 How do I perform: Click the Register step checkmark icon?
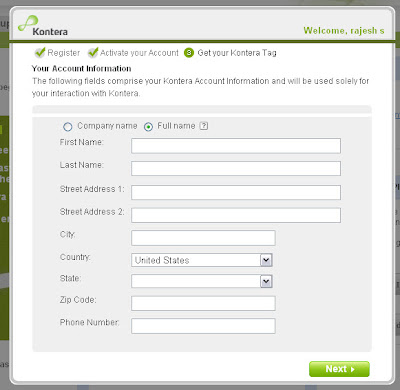(x=40, y=52)
